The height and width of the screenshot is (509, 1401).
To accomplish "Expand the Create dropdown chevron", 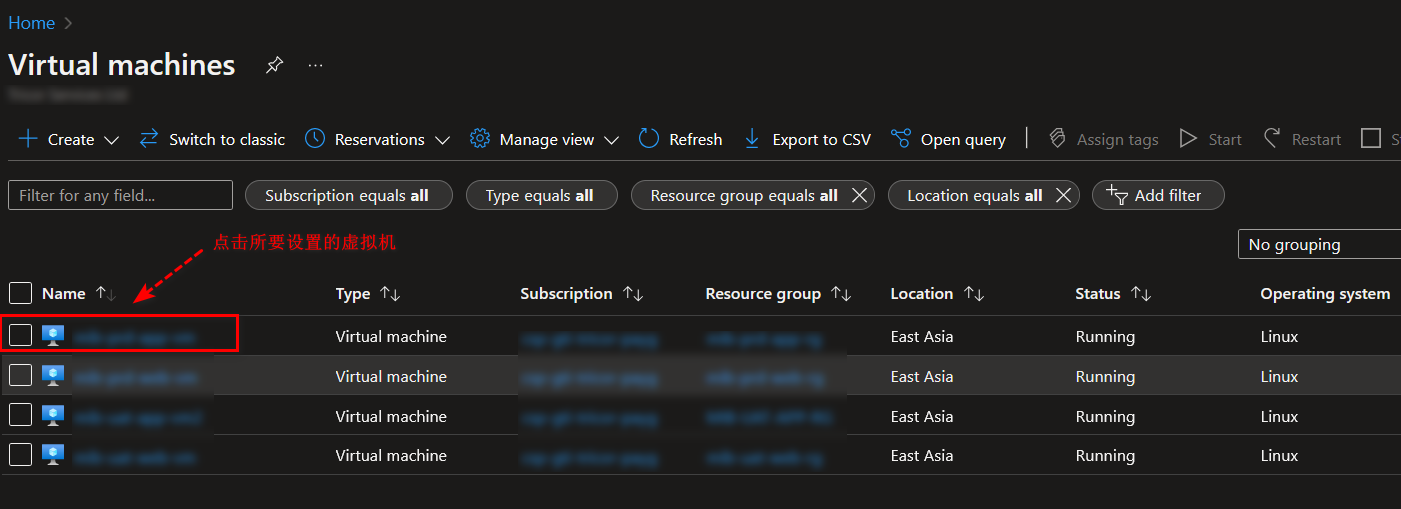I will tap(111, 140).
